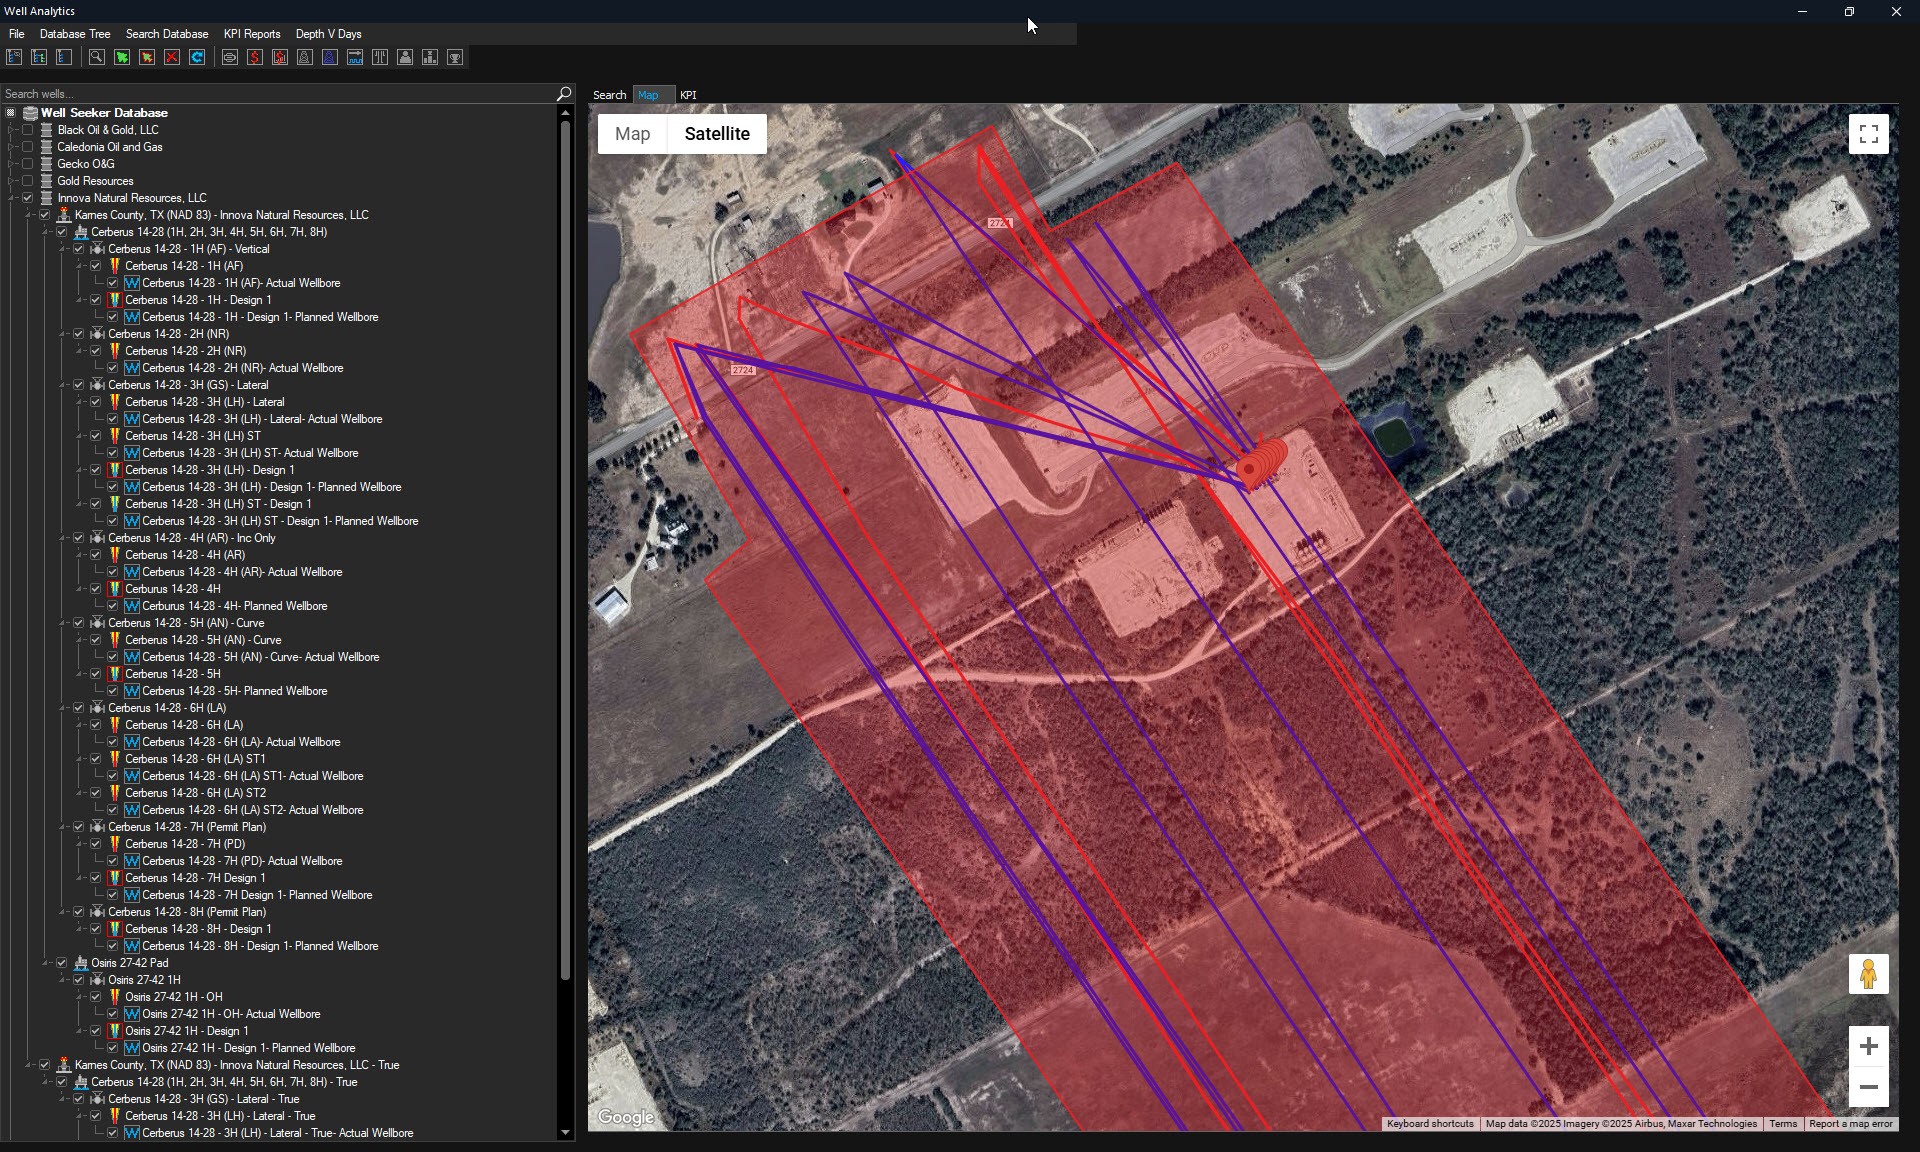Expand the Gecko O&G tree node
The width and height of the screenshot is (1920, 1152).
(x=11, y=164)
